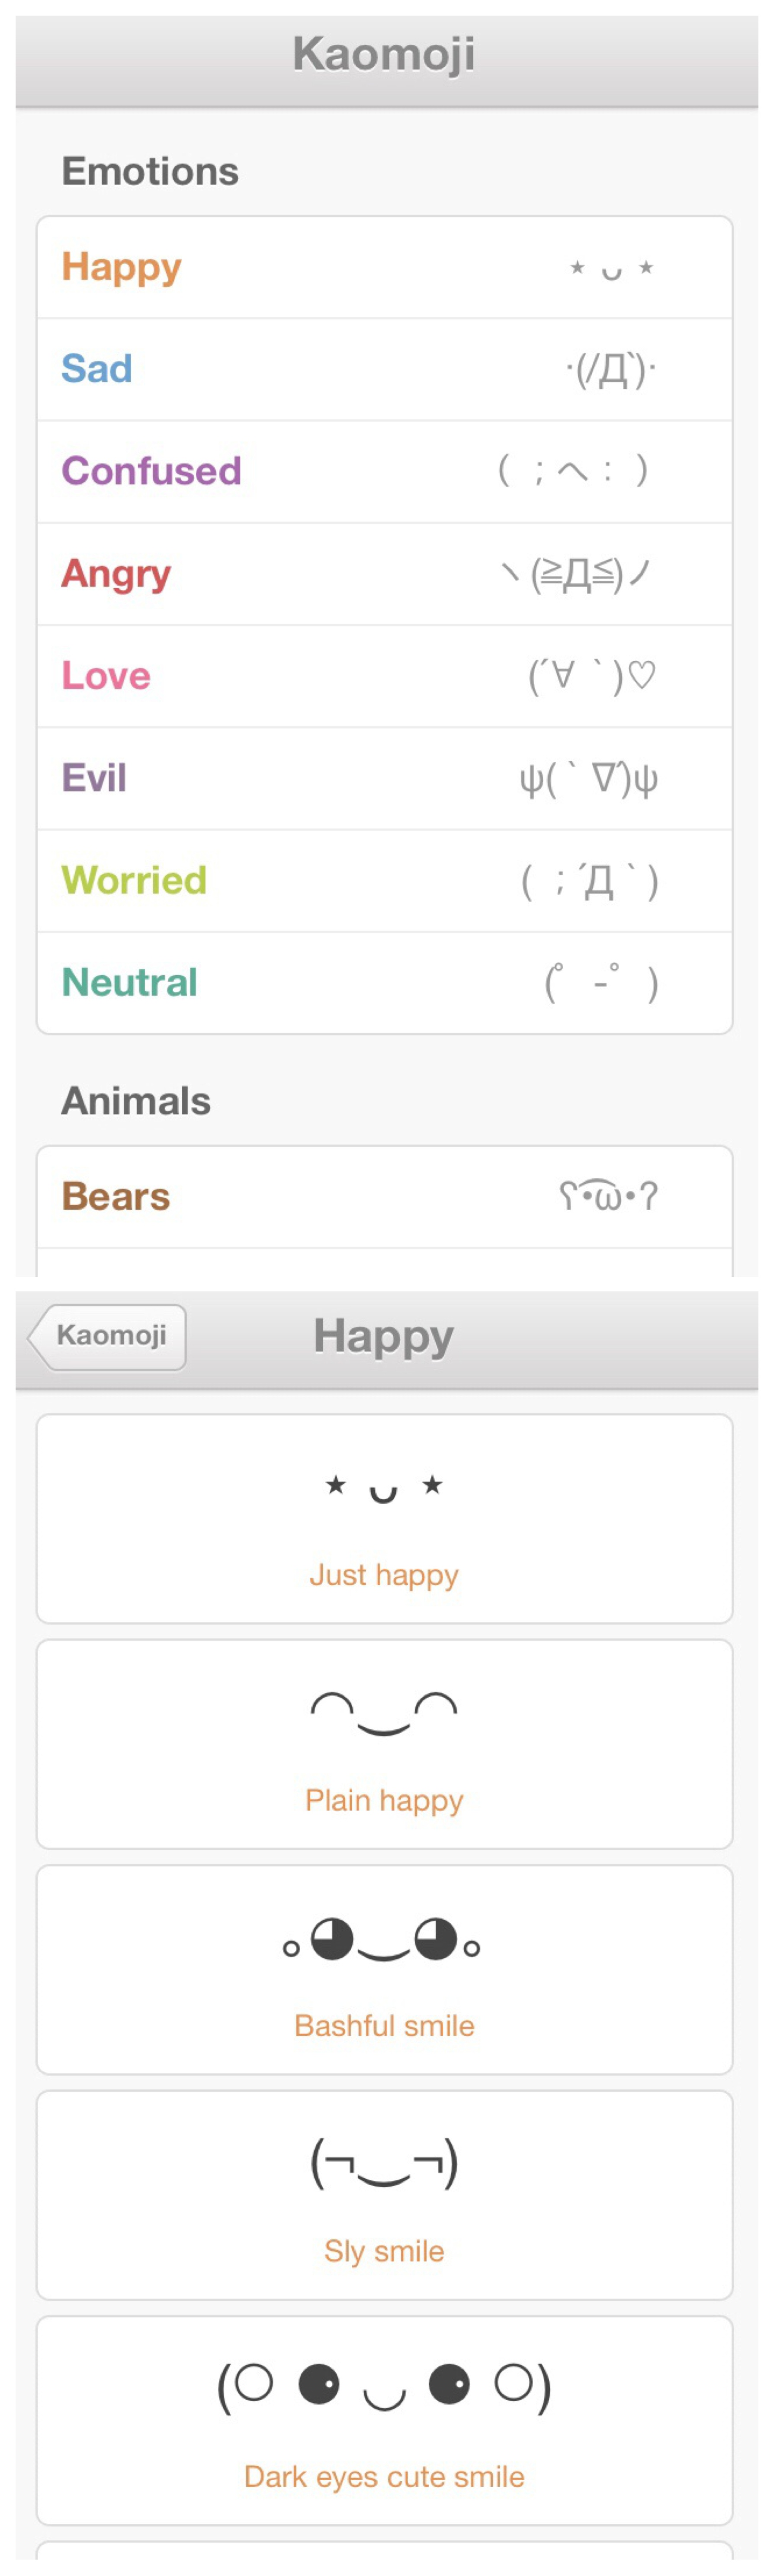Choose the Love category
The height and width of the screenshot is (2576, 774).
(384, 676)
